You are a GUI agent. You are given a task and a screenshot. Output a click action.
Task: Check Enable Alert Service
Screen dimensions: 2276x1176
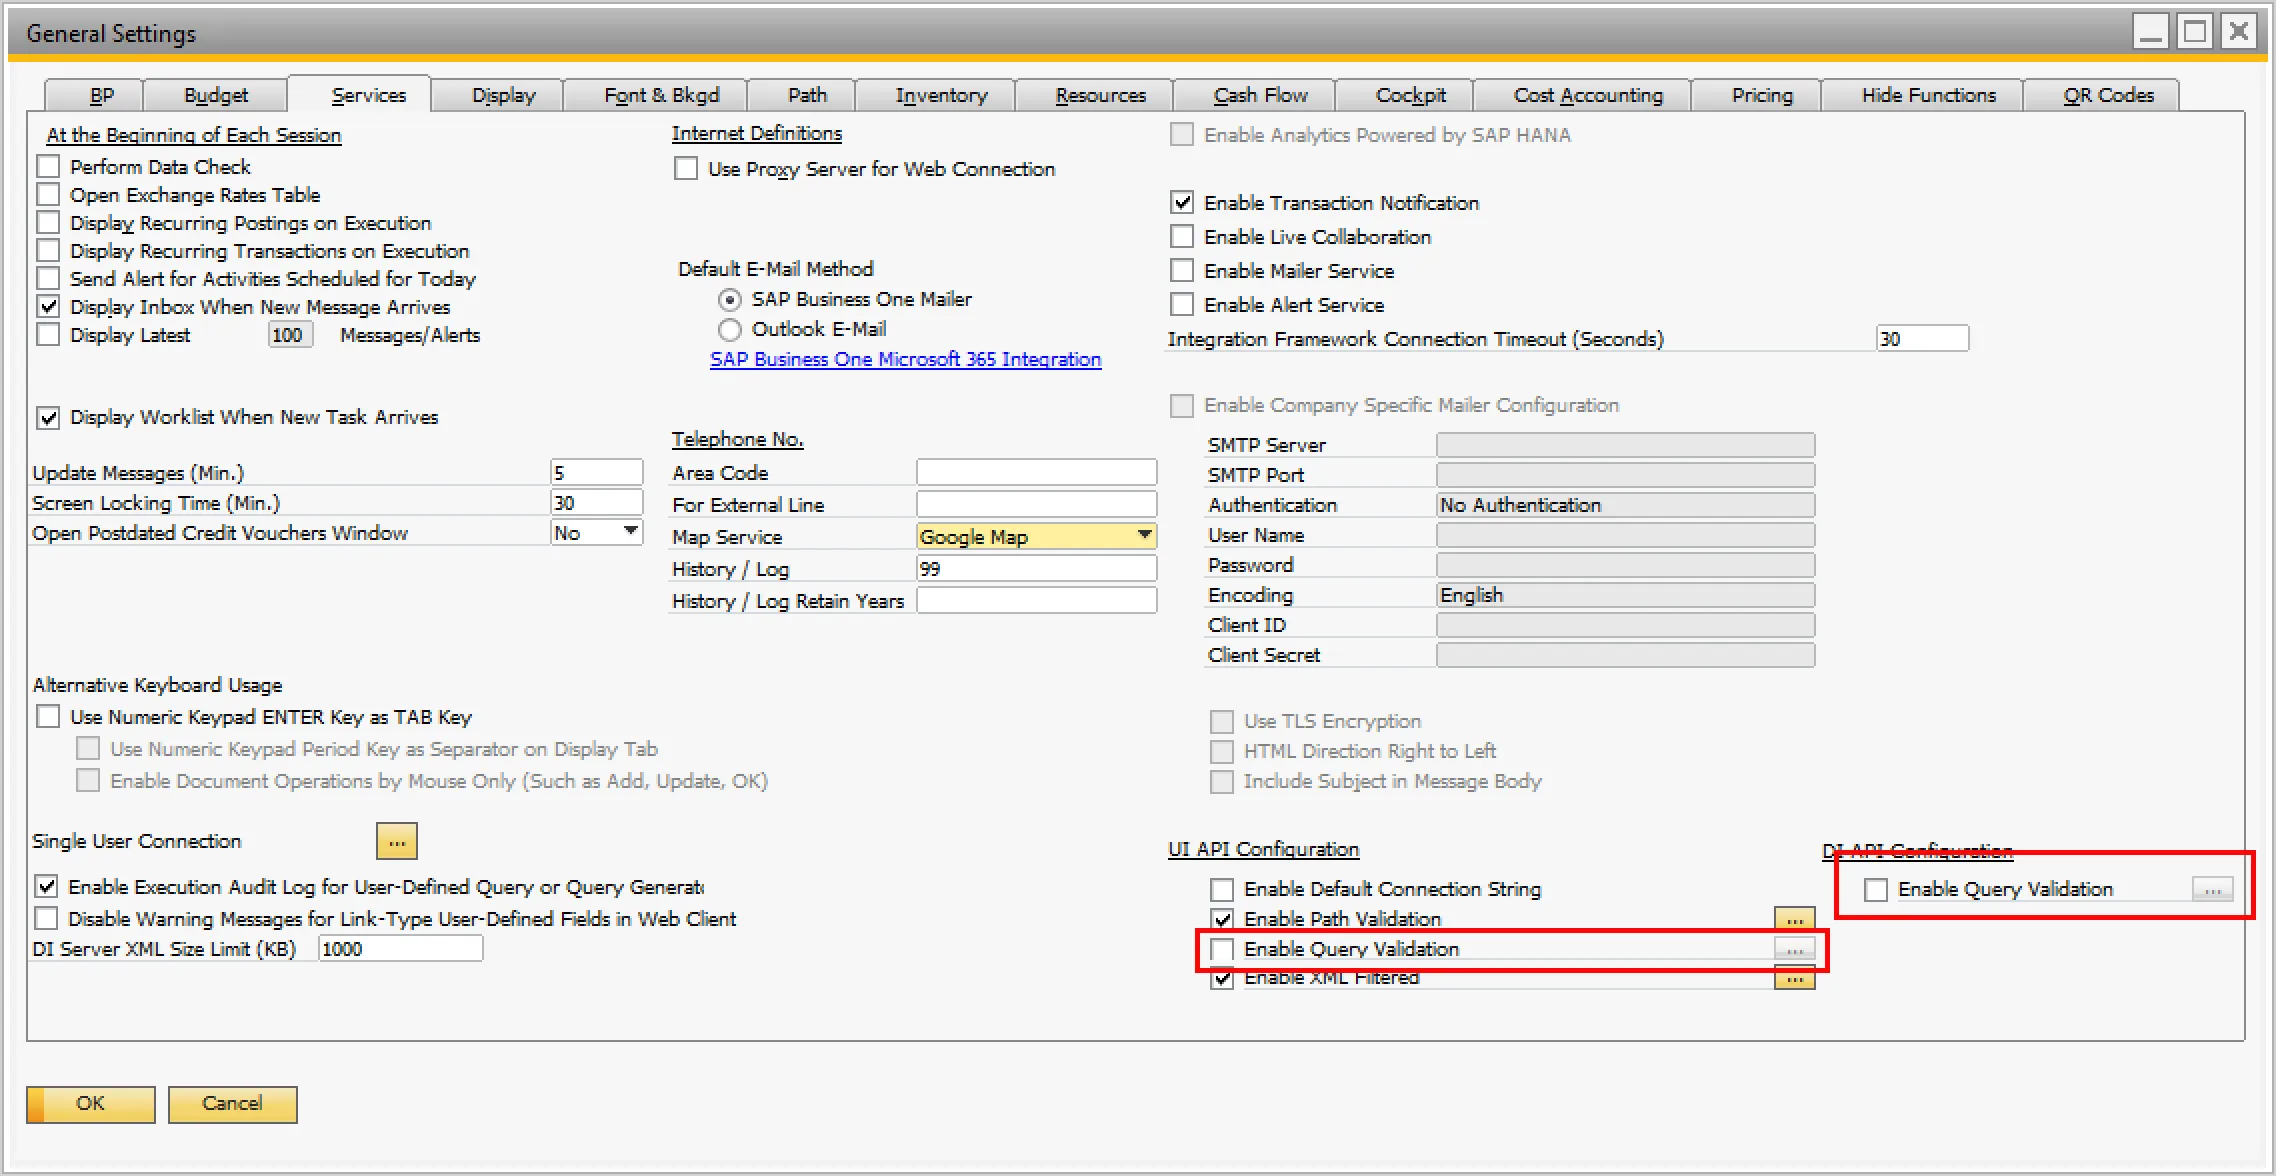[1182, 305]
